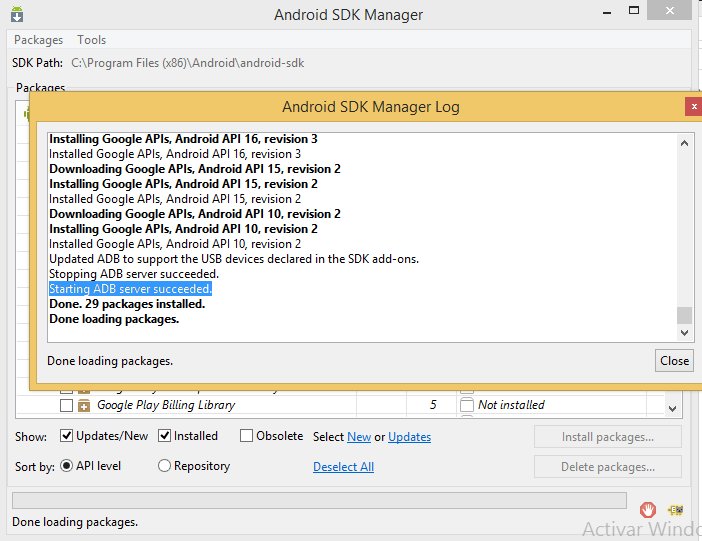Screen dimensions: 702x541
Task: Click 'Installing Google APIs, Android API 15, revision 2'
Action: click(183, 184)
